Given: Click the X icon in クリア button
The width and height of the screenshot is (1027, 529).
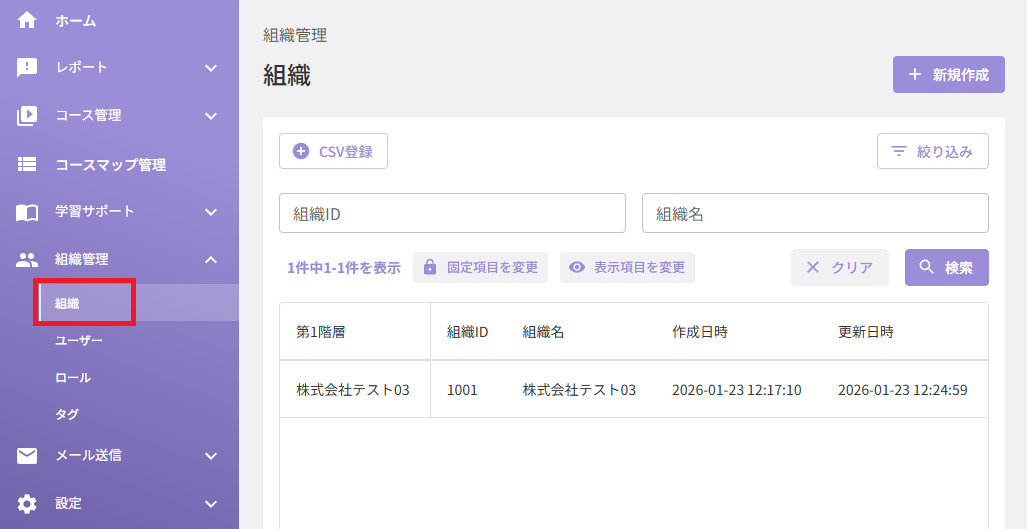Looking at the screenshot, I should point(813,267).
